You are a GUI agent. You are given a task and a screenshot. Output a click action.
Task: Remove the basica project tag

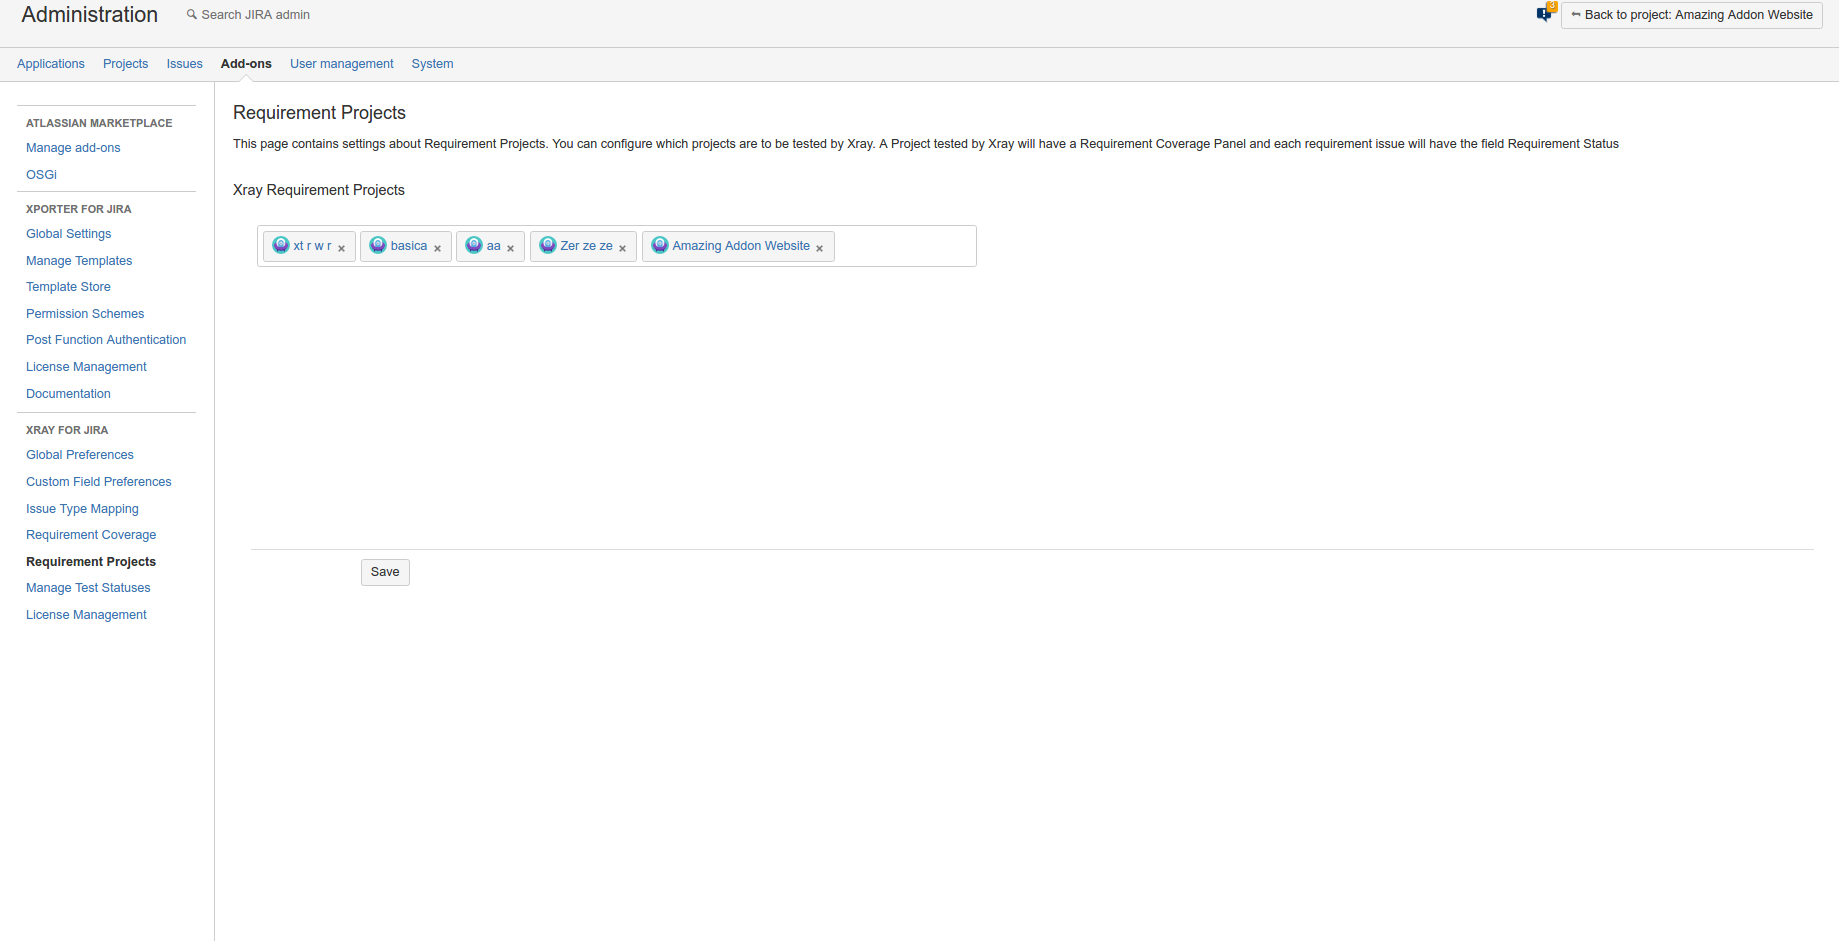(437, 248)
